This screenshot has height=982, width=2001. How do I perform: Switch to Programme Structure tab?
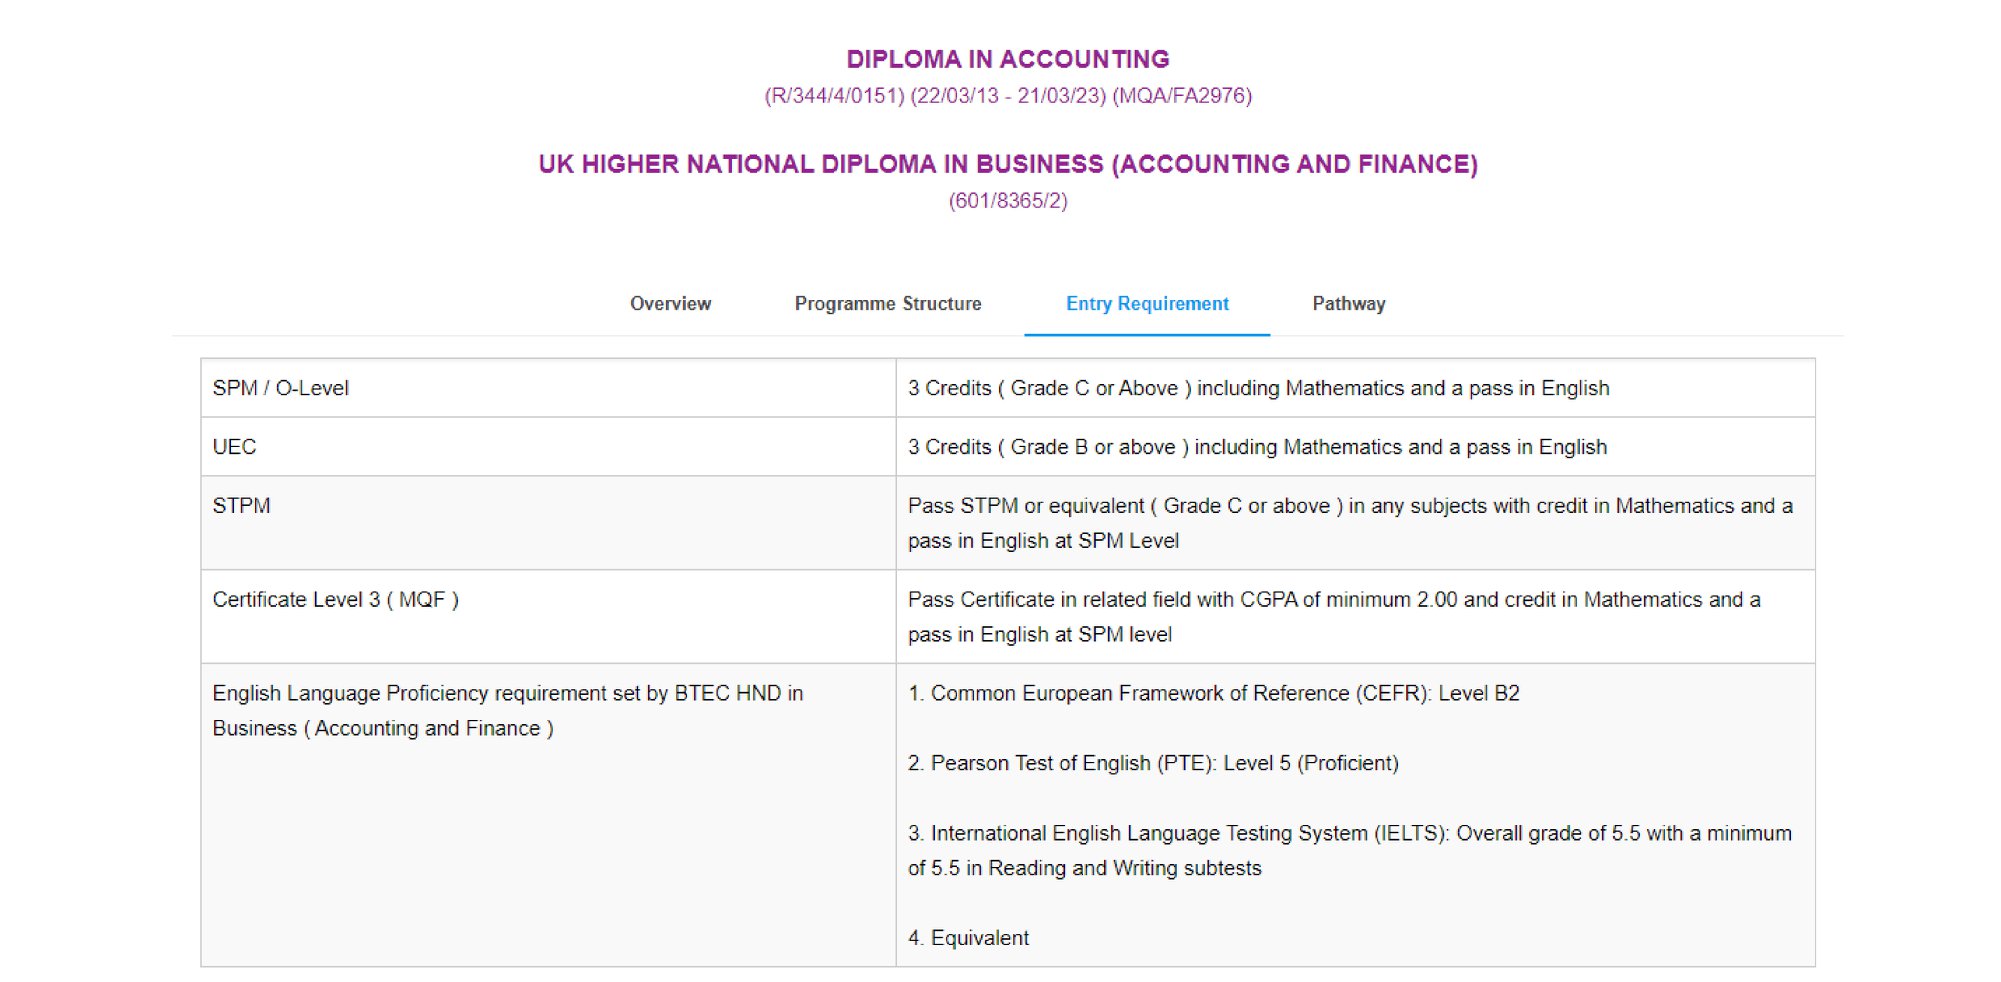[888, 303]
